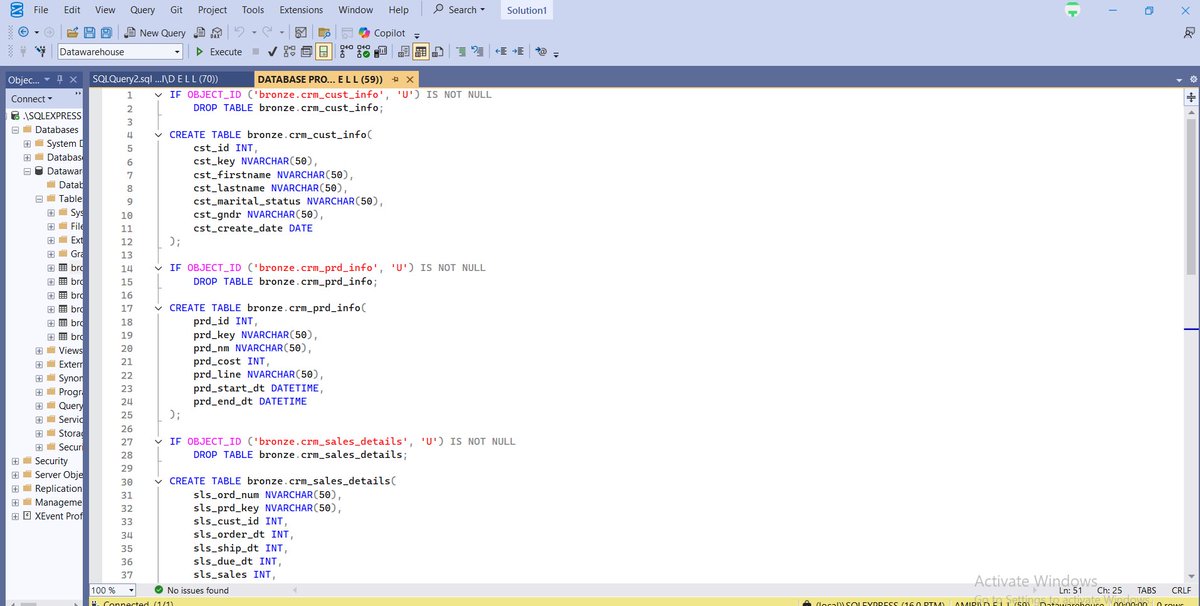Toggle Include Client Statistics
The image size is (1200, 606).
(381, 52)
